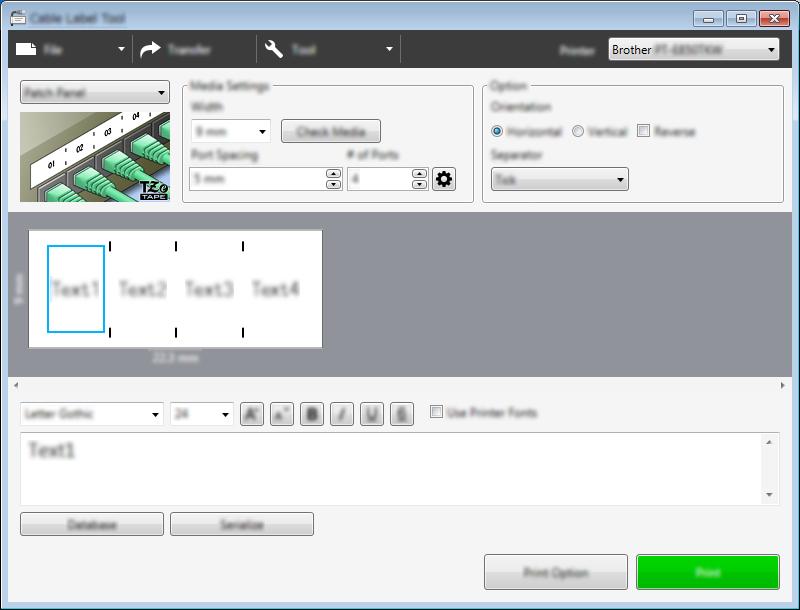Select the Text1 block in label preview
The height and width of the screenshot is (610, 800).
click(x=76, y=289)
